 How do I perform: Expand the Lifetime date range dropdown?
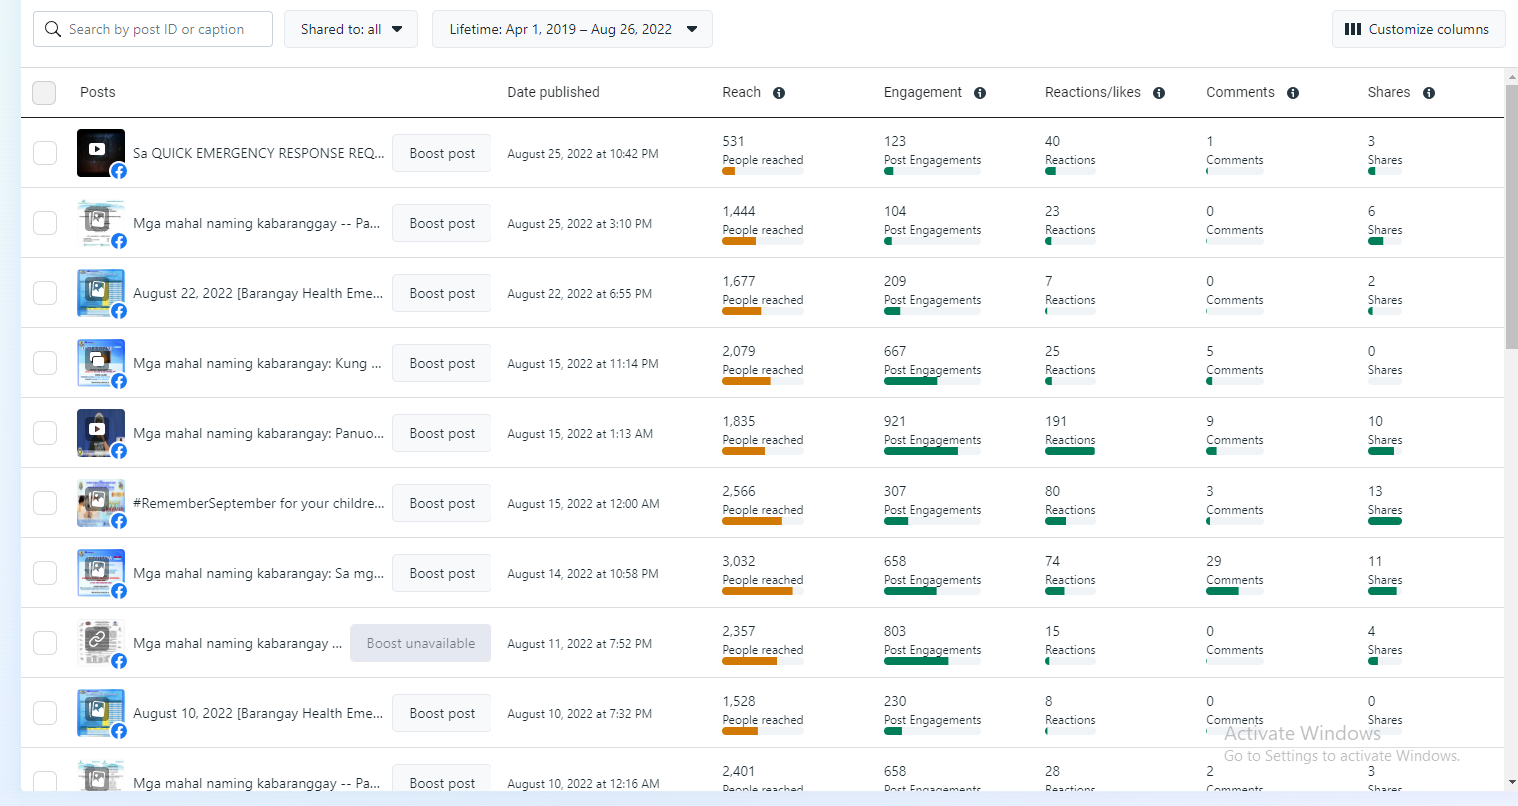[572, 29]
